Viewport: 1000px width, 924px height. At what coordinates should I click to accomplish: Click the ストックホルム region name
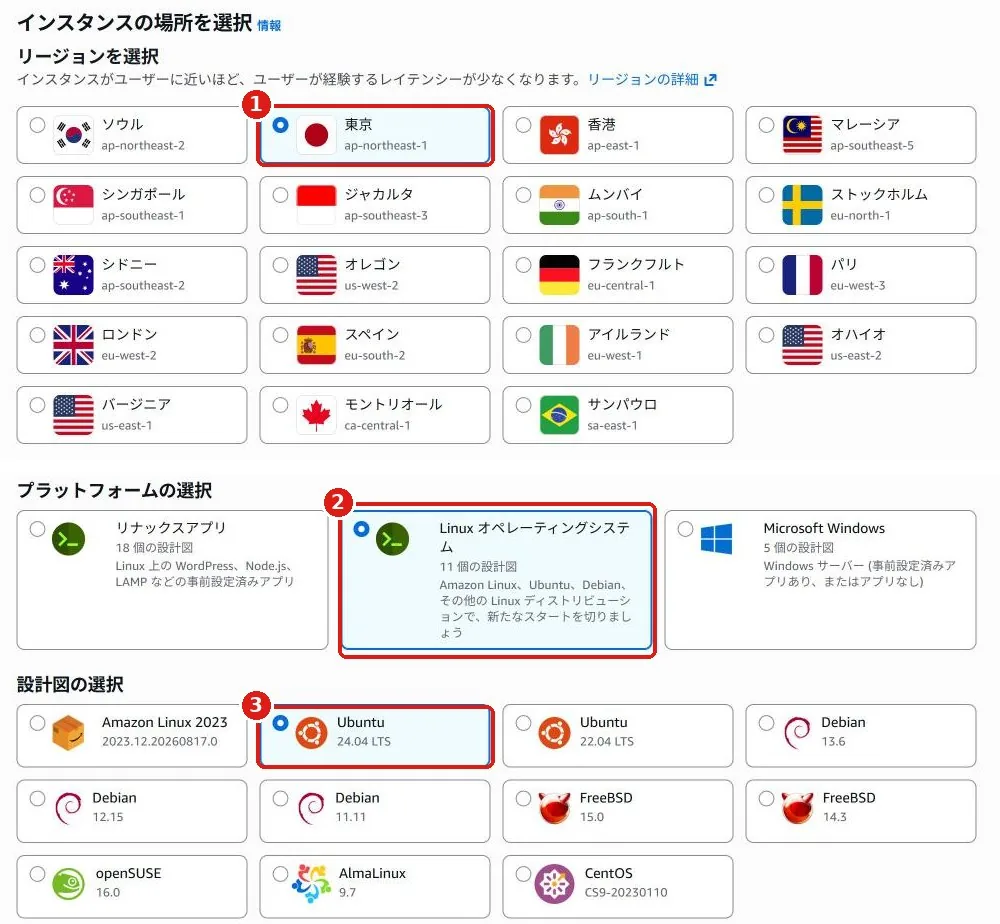click(x=879, y=194)
